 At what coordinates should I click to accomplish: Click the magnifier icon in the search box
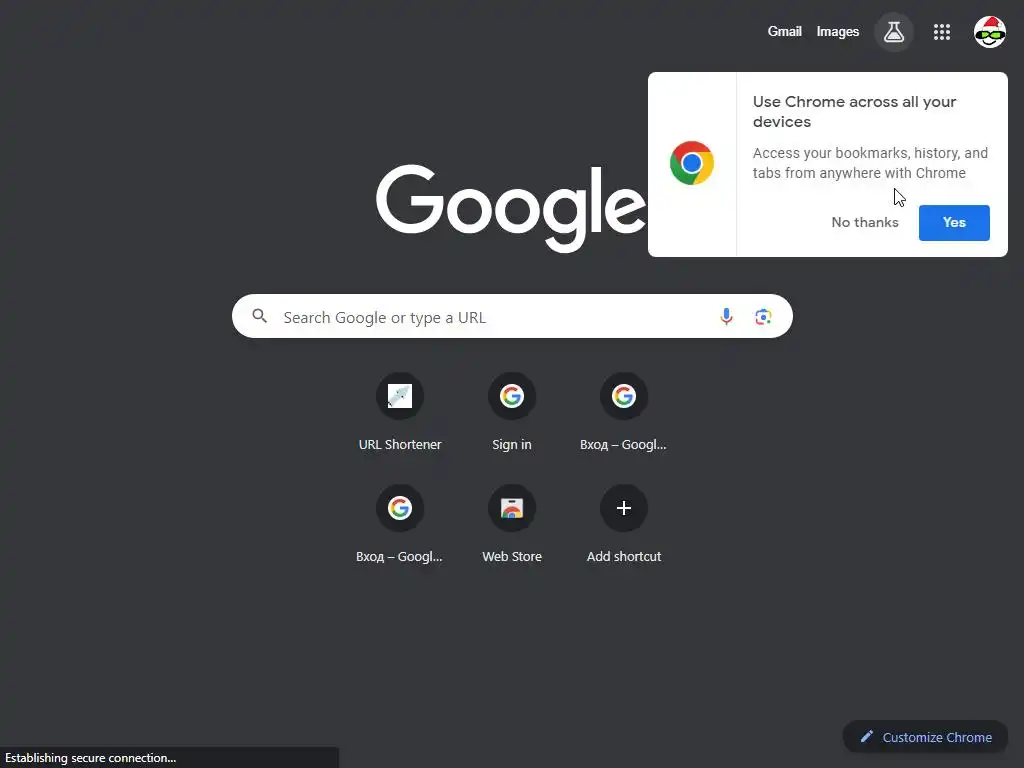pos(260,316)
